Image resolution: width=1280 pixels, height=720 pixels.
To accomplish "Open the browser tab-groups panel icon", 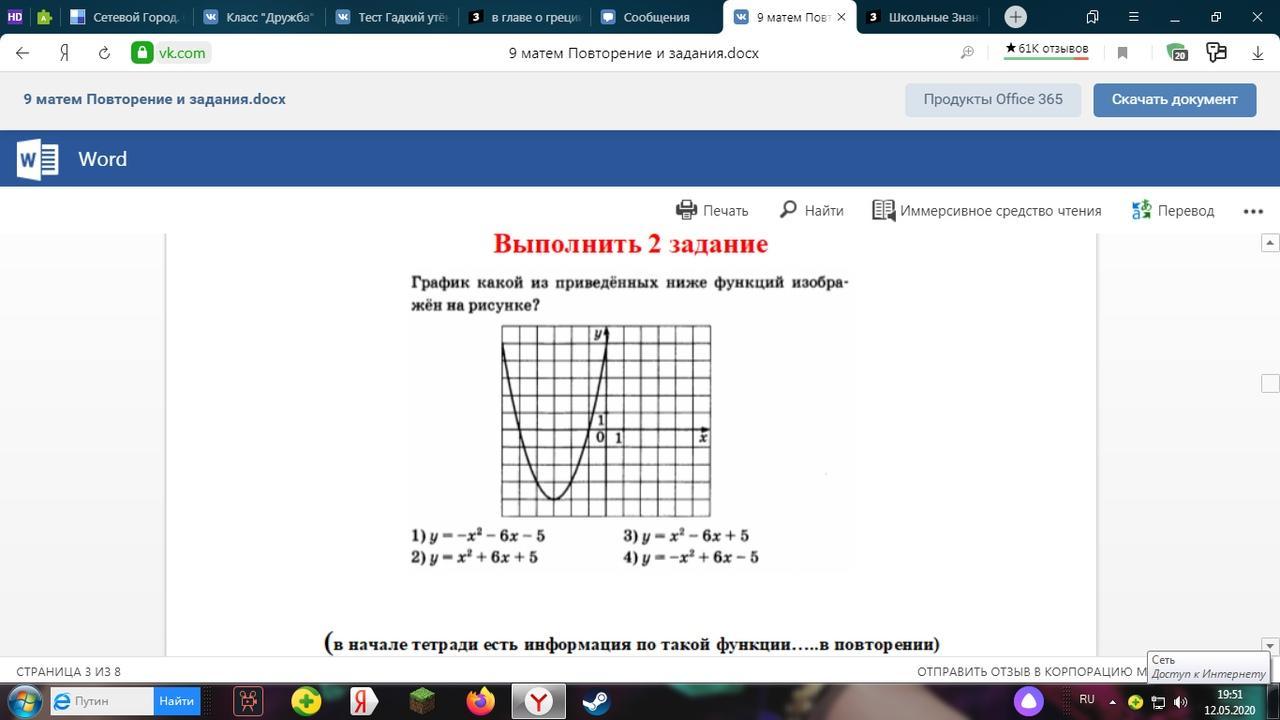I will click(x=1092, y=17).
